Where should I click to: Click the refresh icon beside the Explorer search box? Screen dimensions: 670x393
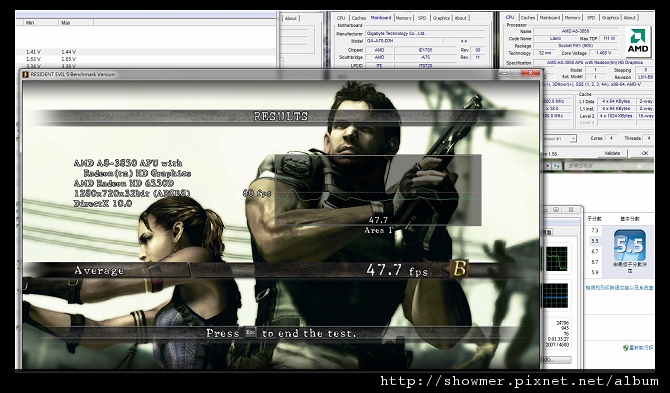point(556,166)
